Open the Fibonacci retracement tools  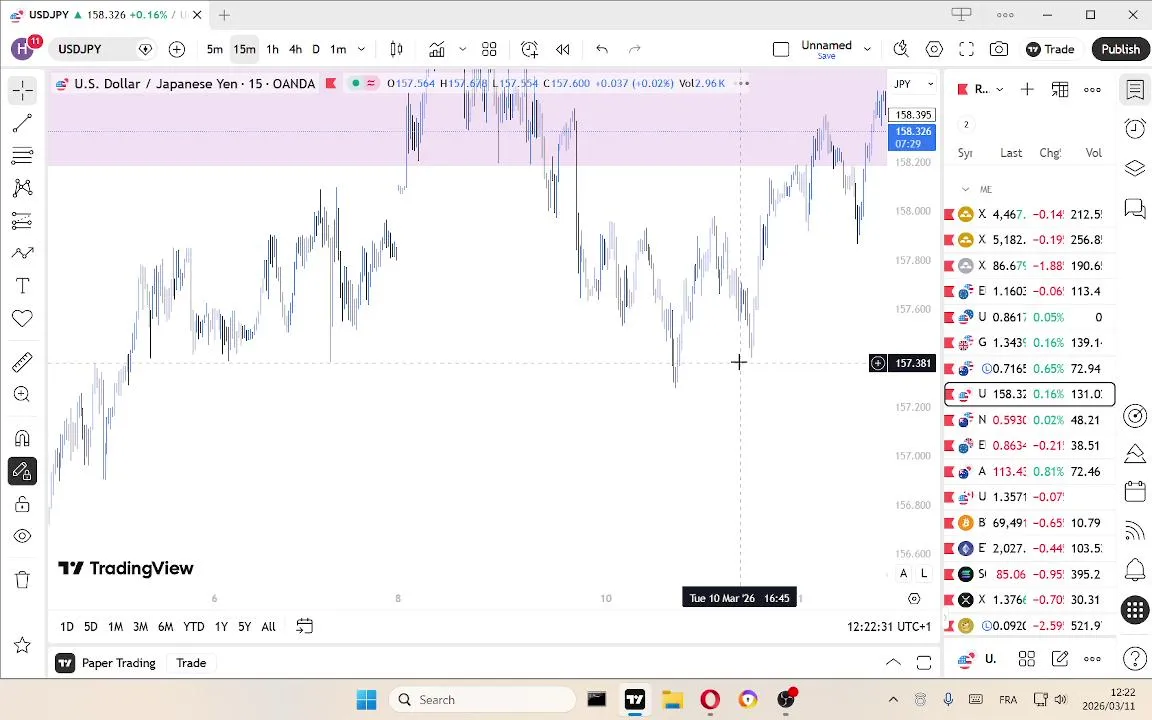click(22, 156)
